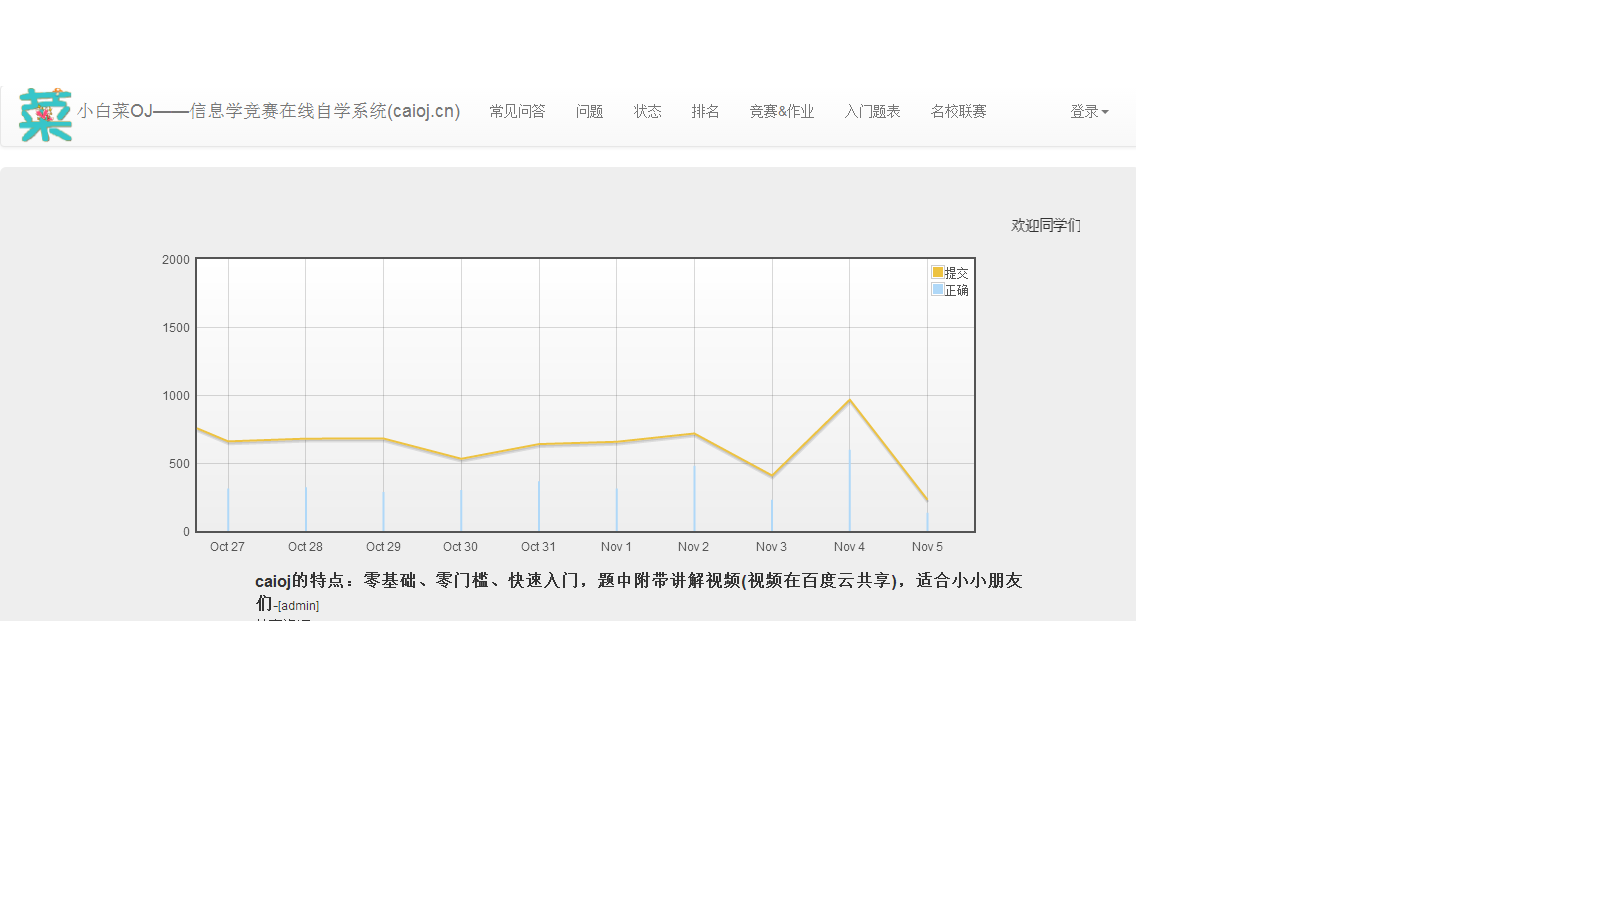Screen dimensions: 1600x900
Task: Click the 欢迎同学们 welcome text
Action: coord(1046,226)
